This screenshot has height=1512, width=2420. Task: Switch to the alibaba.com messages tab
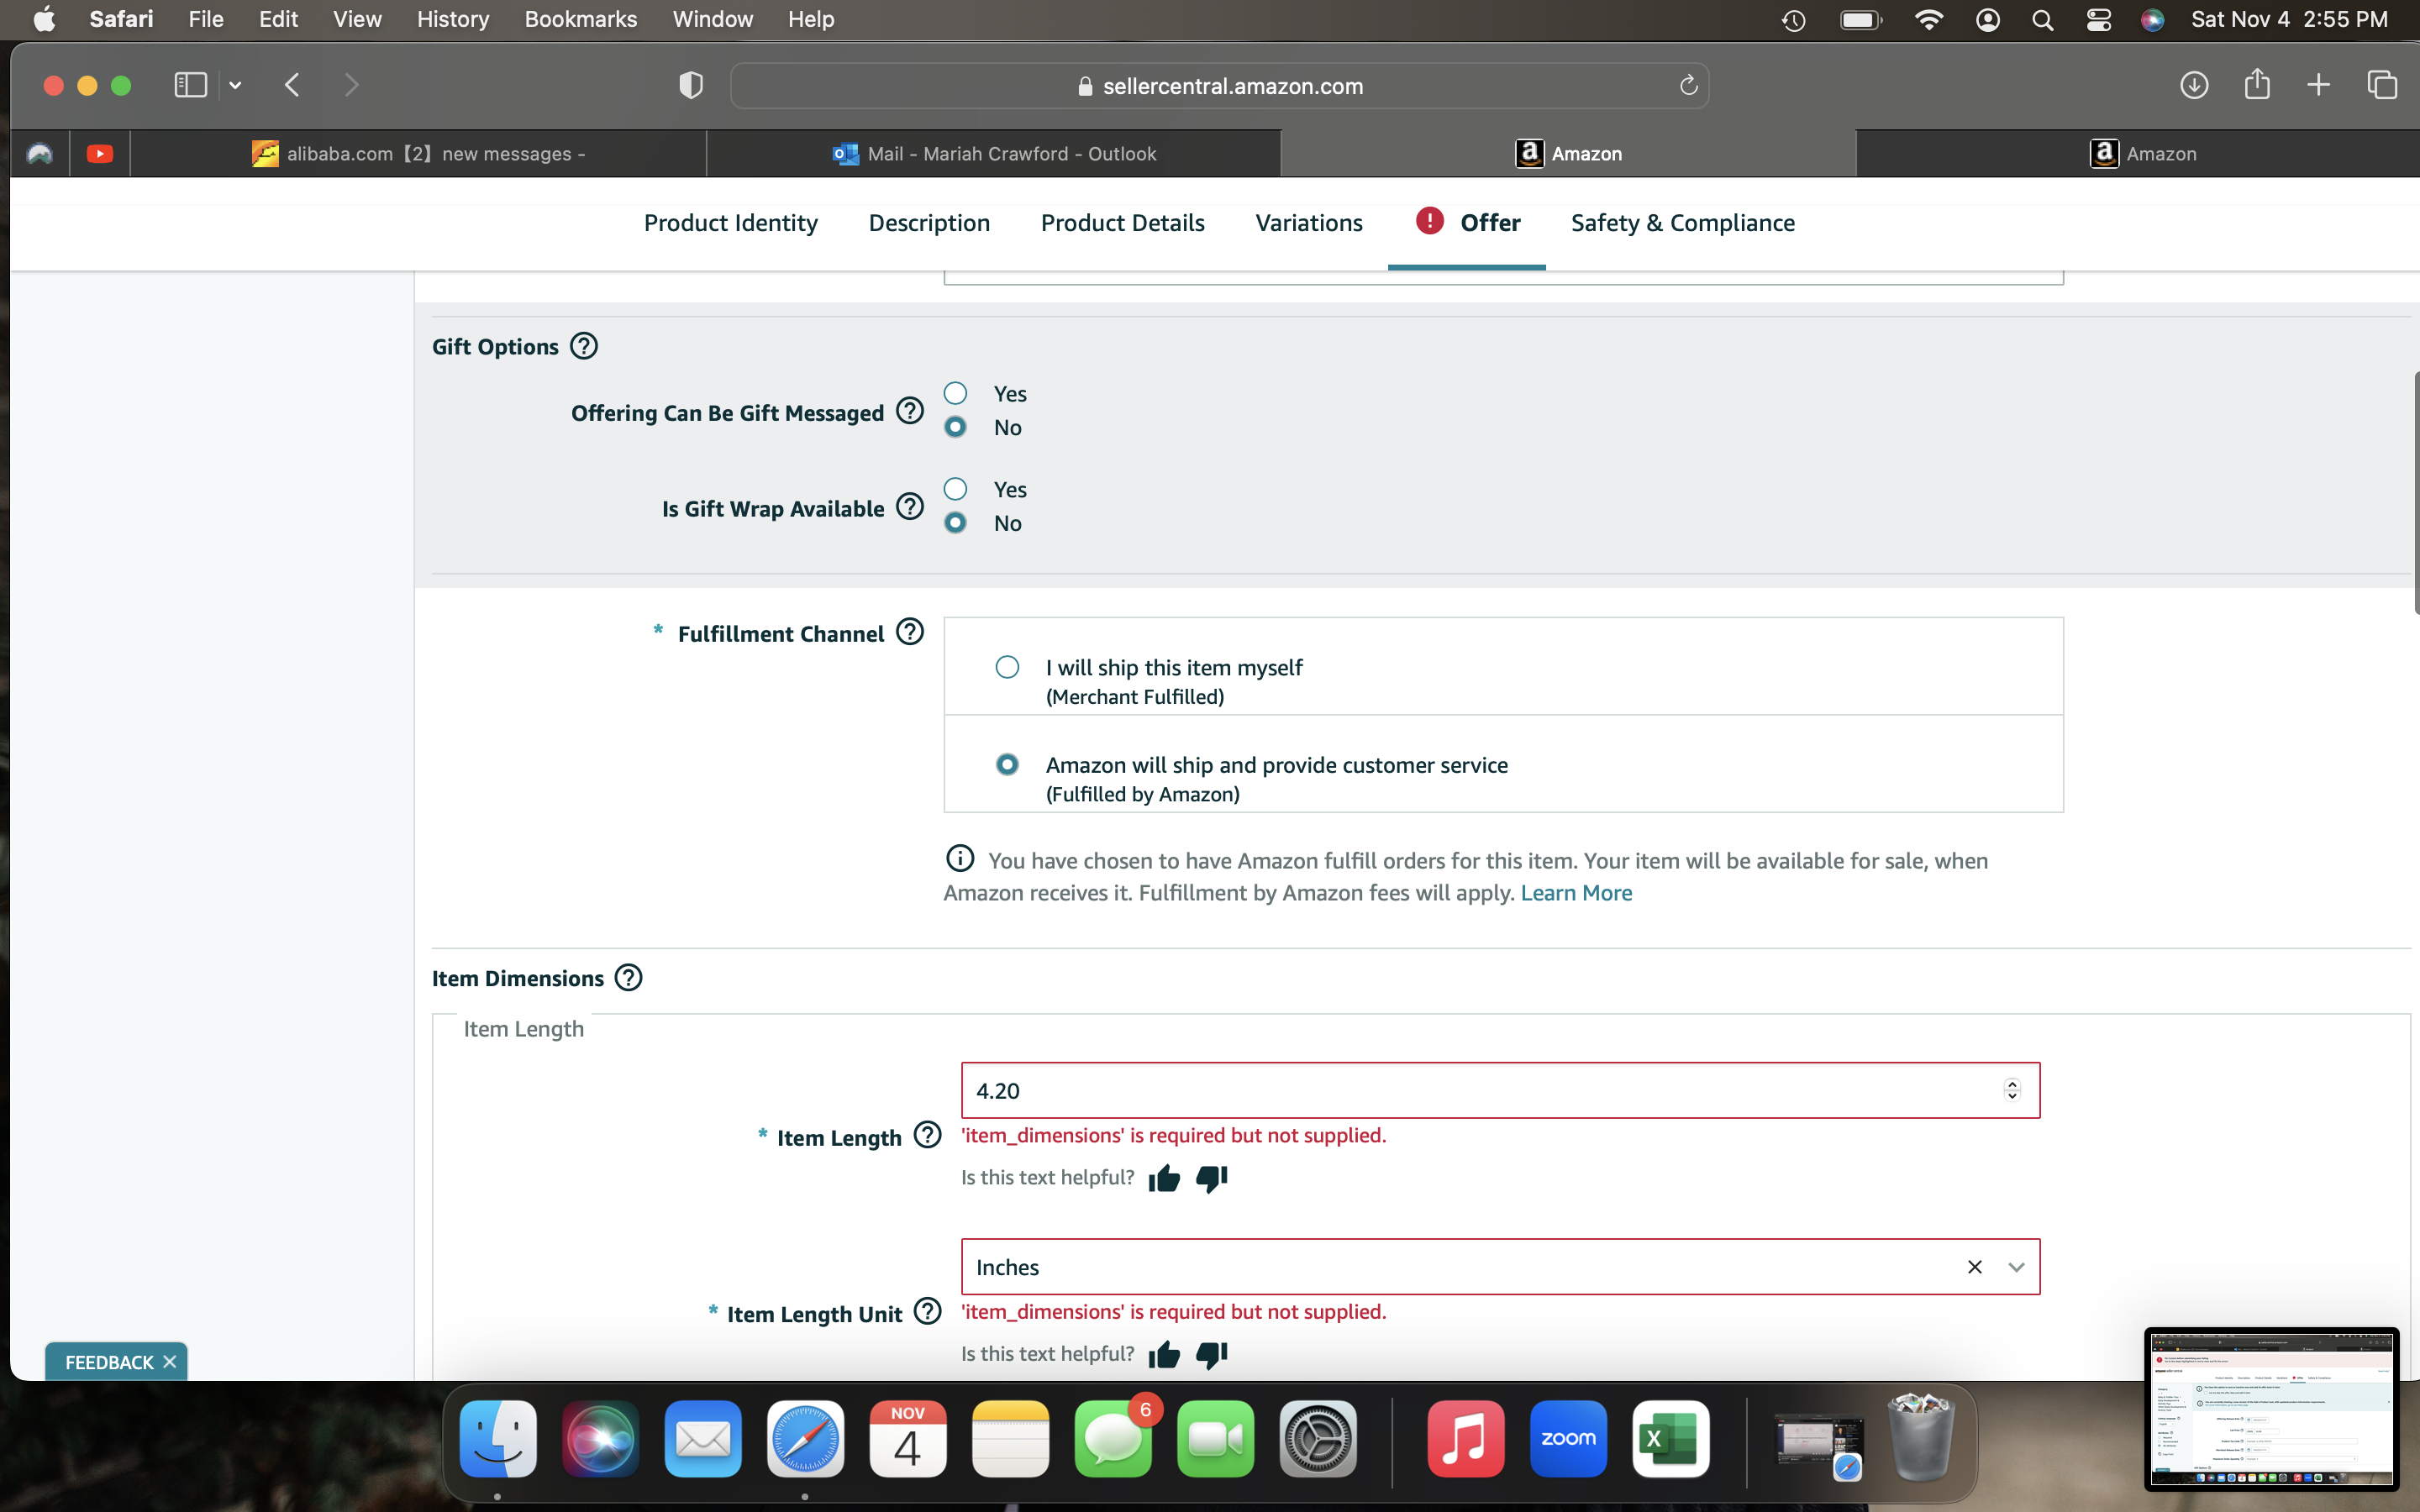pyautogui.click(x=418, y=154)
